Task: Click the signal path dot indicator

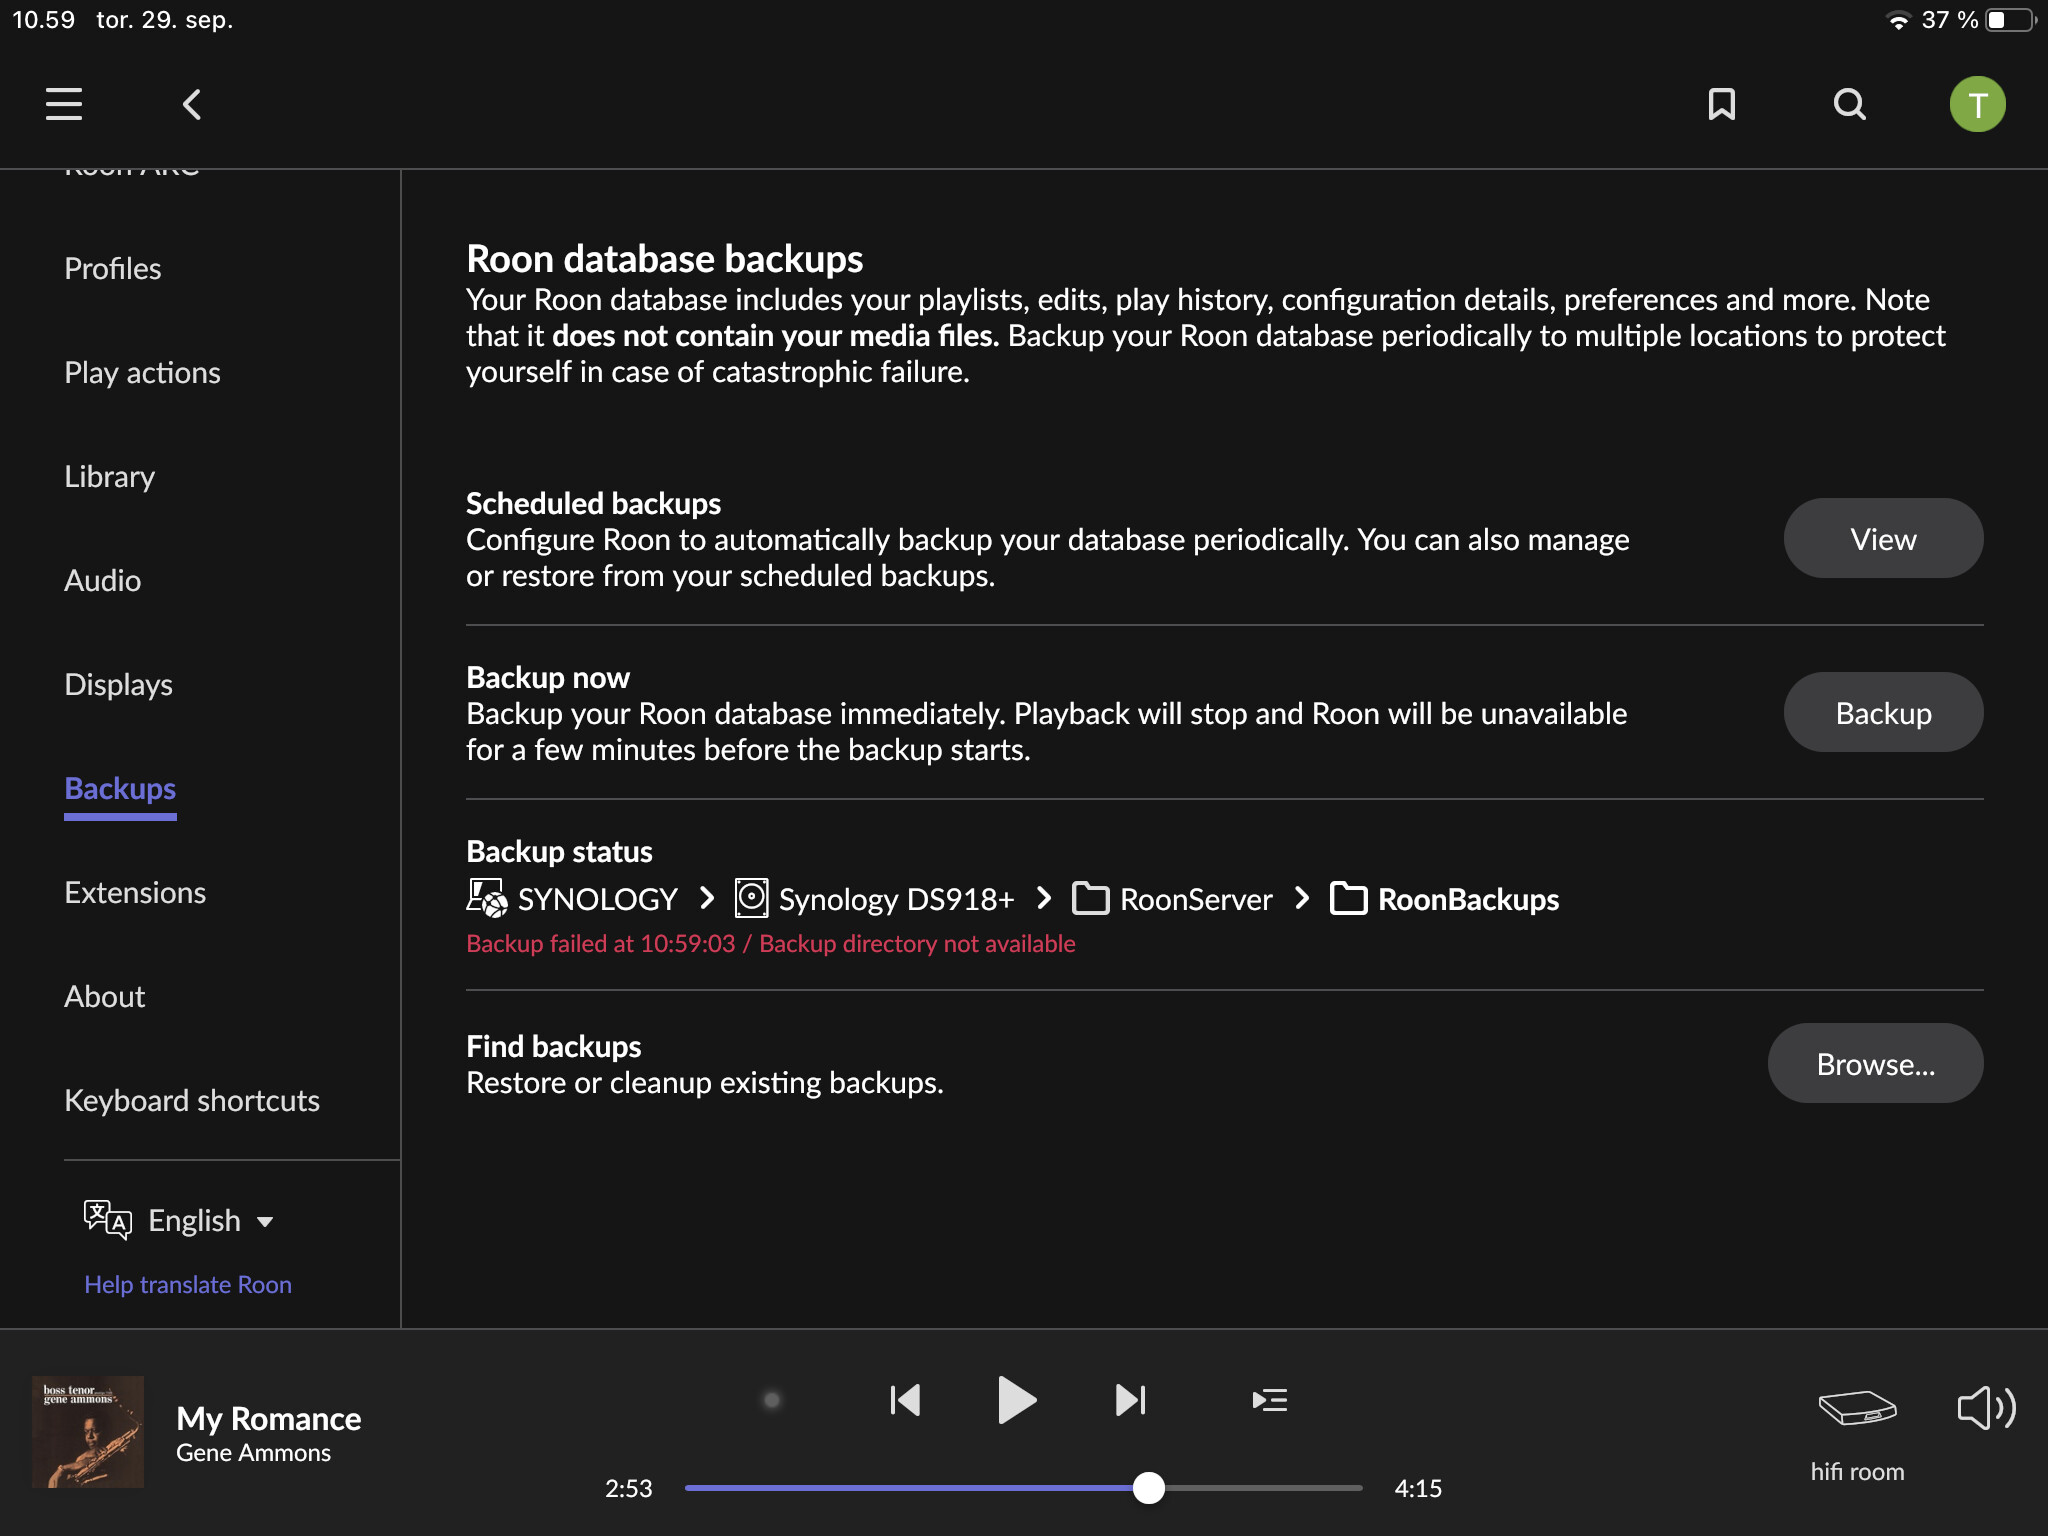Action: point(771,1400)
